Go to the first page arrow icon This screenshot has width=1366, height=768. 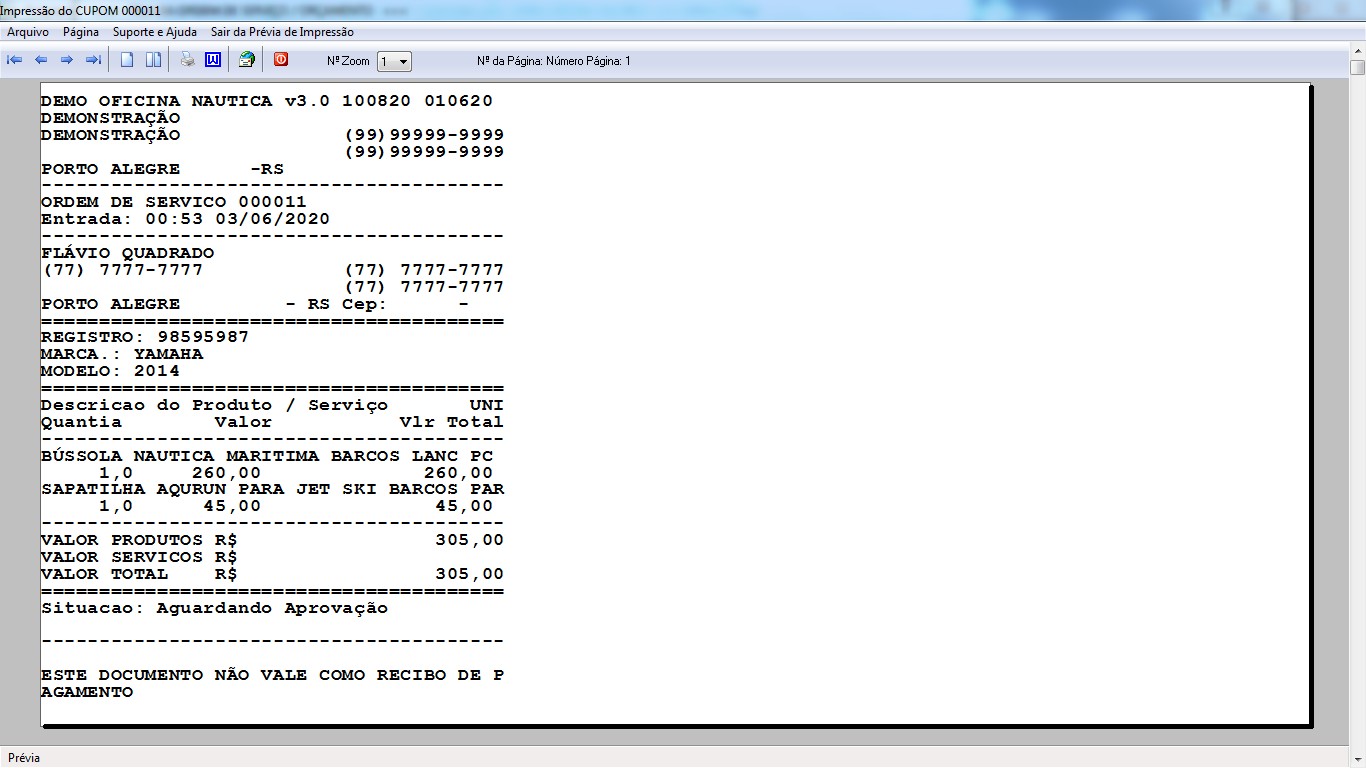point(15,60)
